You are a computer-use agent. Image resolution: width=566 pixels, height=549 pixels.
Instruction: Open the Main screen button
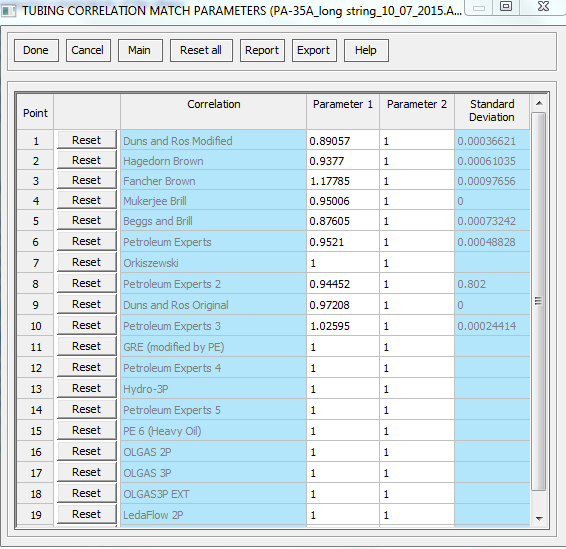pos(140,51)
